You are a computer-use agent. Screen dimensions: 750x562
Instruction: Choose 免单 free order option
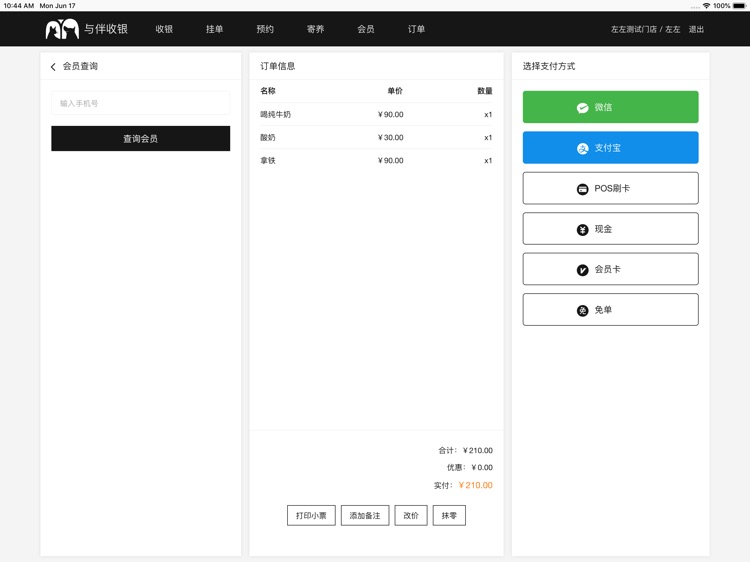(610, 309)
